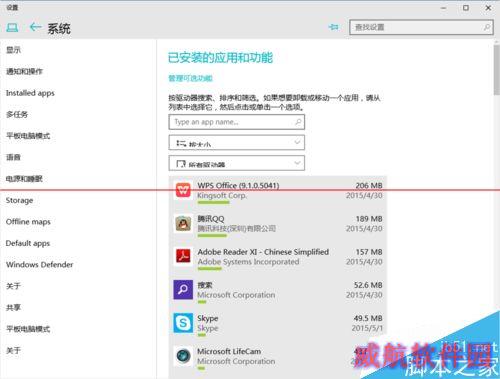Select Storage in the sidebar
This screenshot has height=379, width=500.
19,200
